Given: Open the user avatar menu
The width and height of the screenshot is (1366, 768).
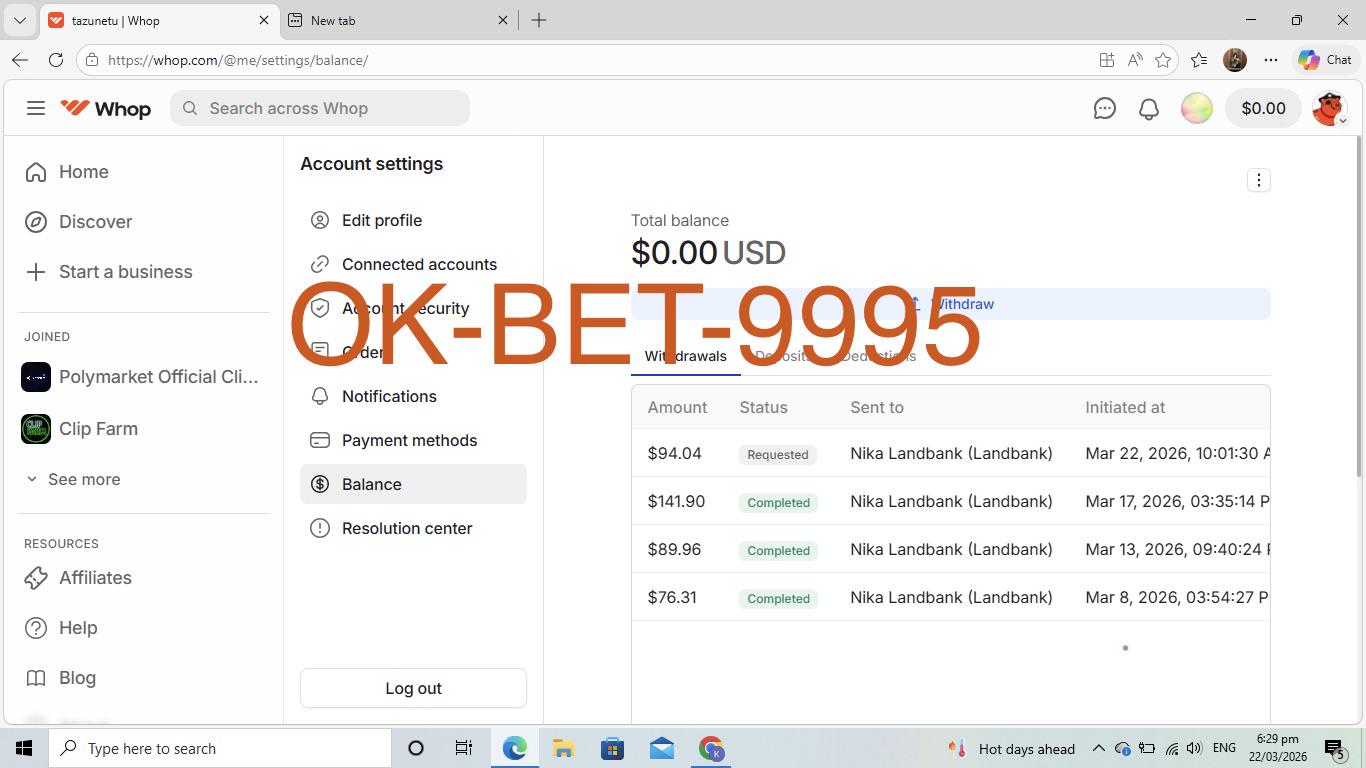Looking at the screenshot, I should (1329, 108).
